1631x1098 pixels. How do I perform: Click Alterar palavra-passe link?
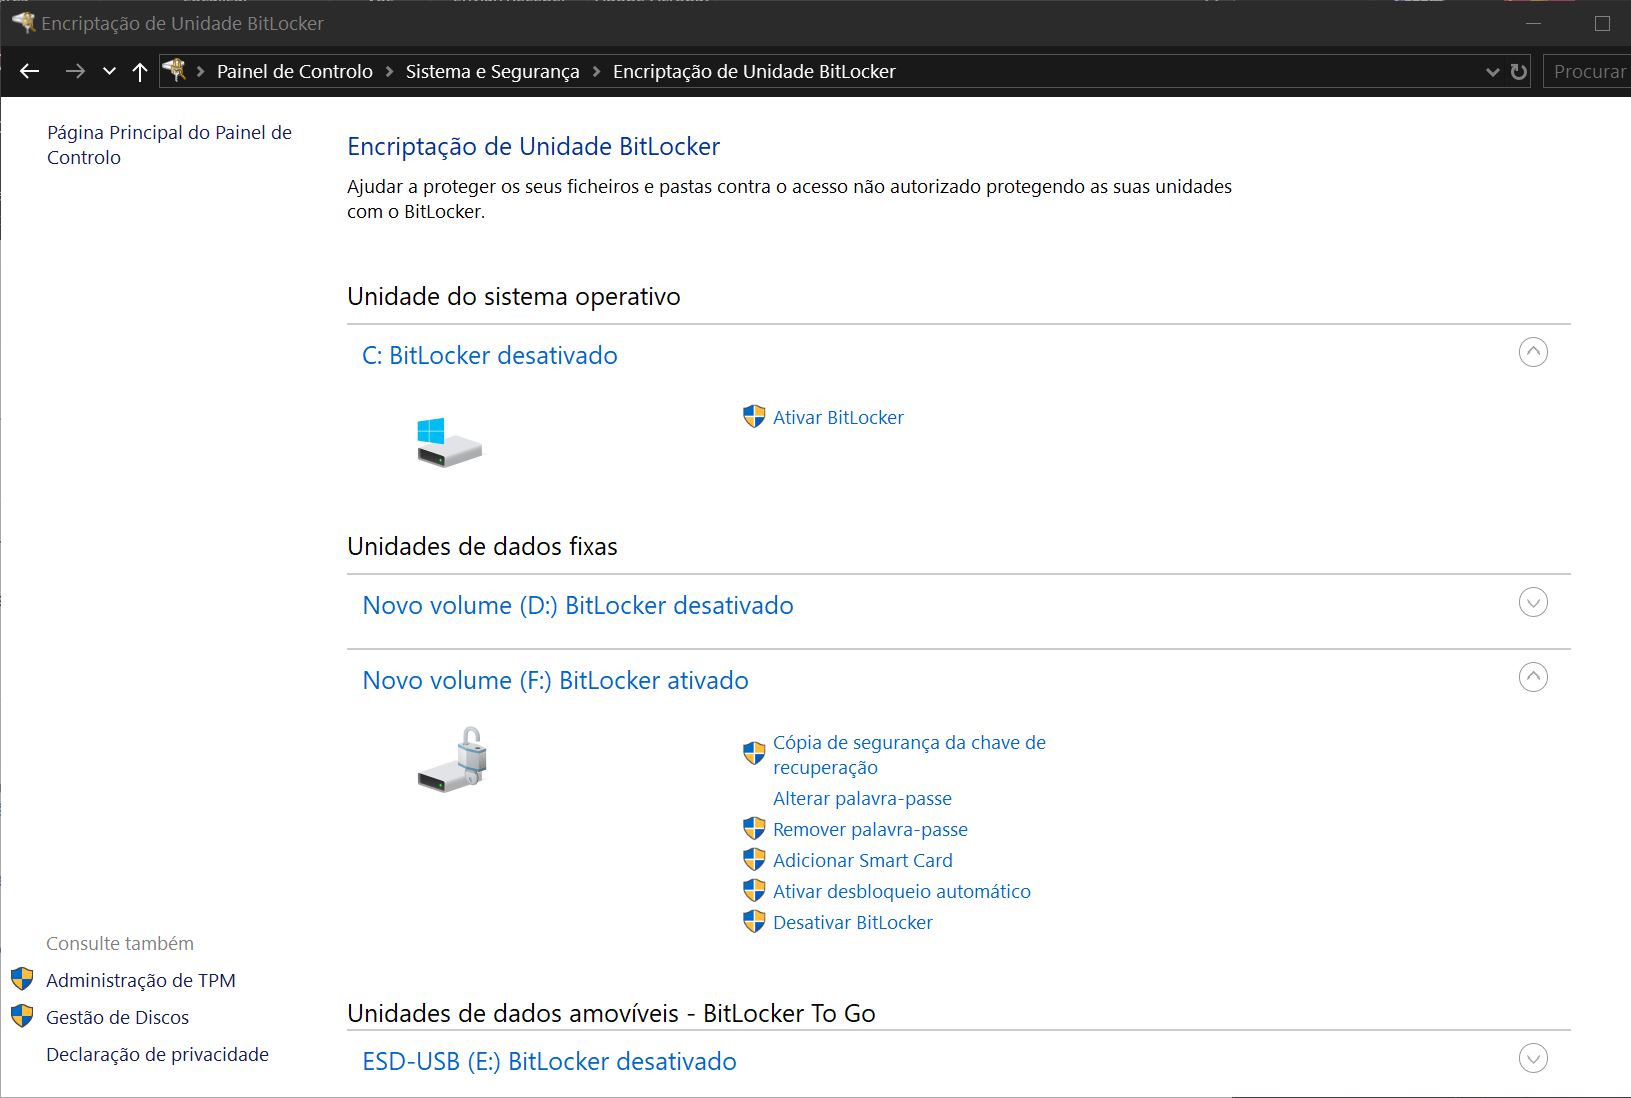862,798
